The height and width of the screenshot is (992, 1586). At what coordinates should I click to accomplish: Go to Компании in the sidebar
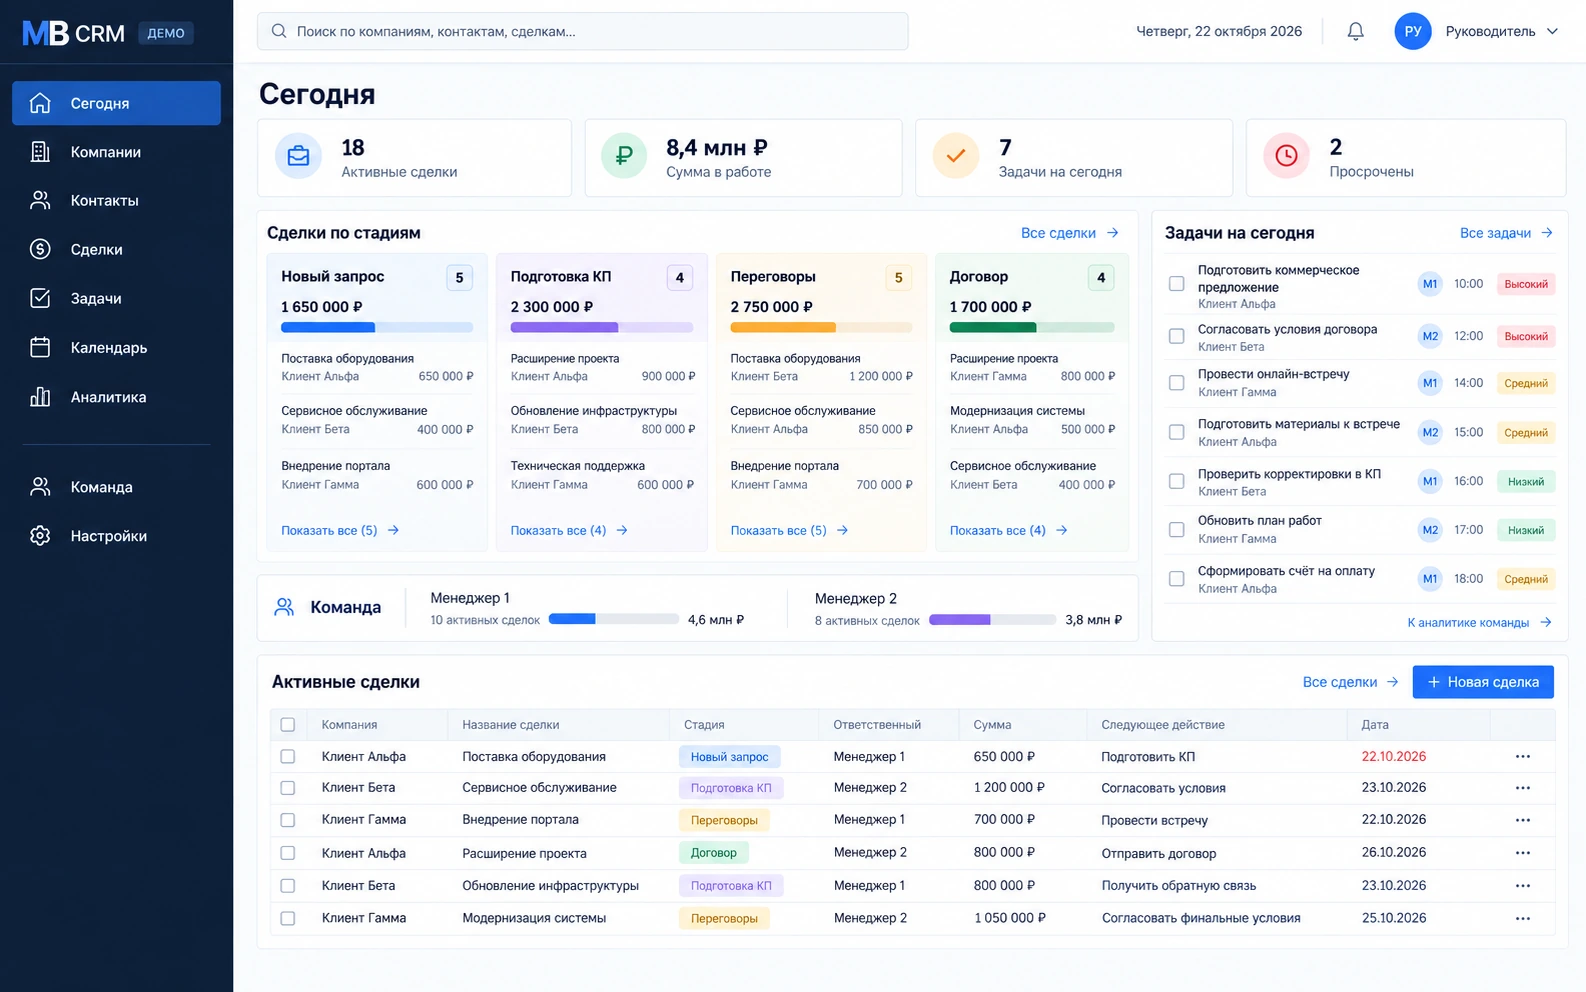pos(116,152)
